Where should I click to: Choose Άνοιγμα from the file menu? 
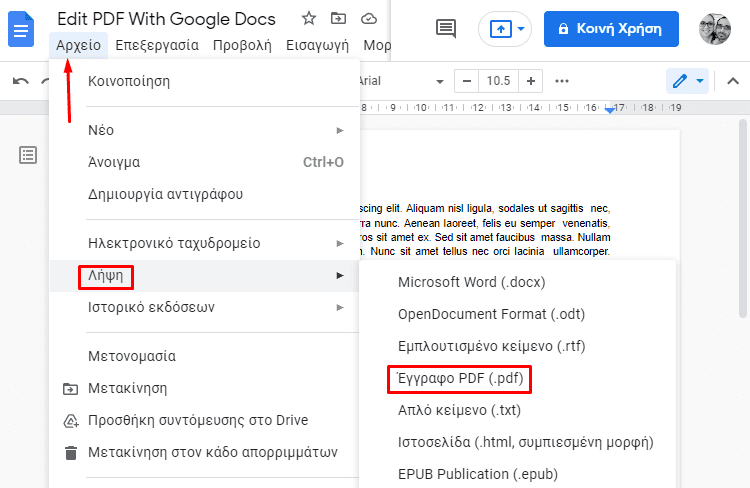coord(205,162)
